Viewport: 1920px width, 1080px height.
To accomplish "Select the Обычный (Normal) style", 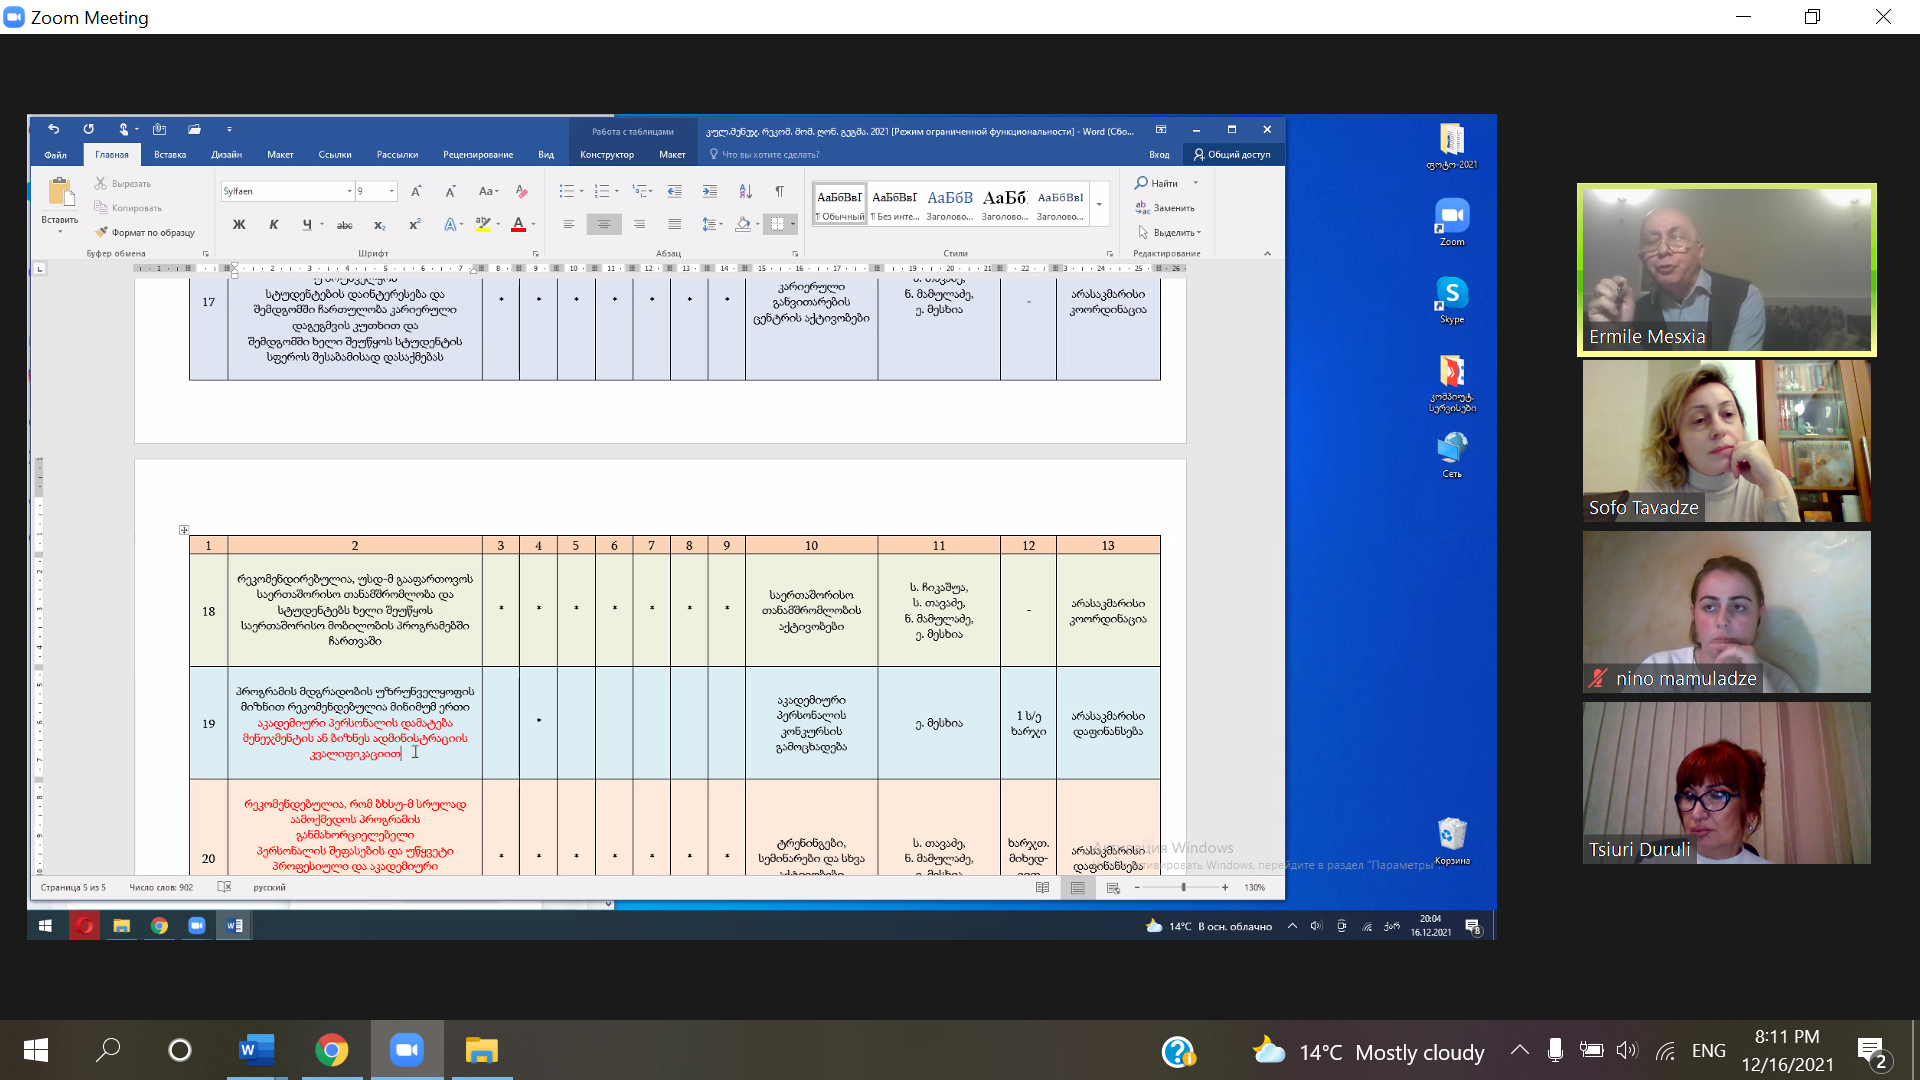I will 840,204.
